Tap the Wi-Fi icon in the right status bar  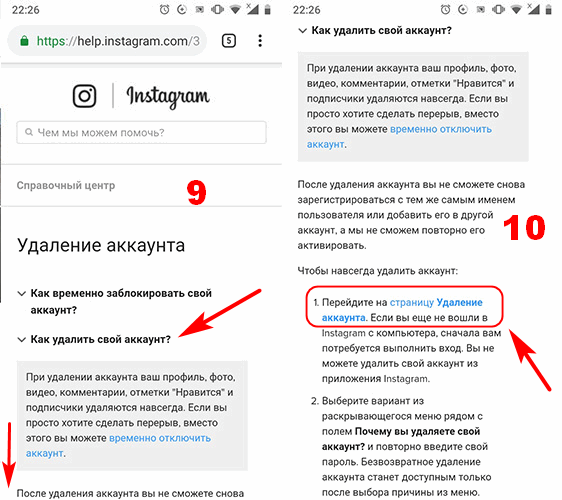click(x=516, y=10)
